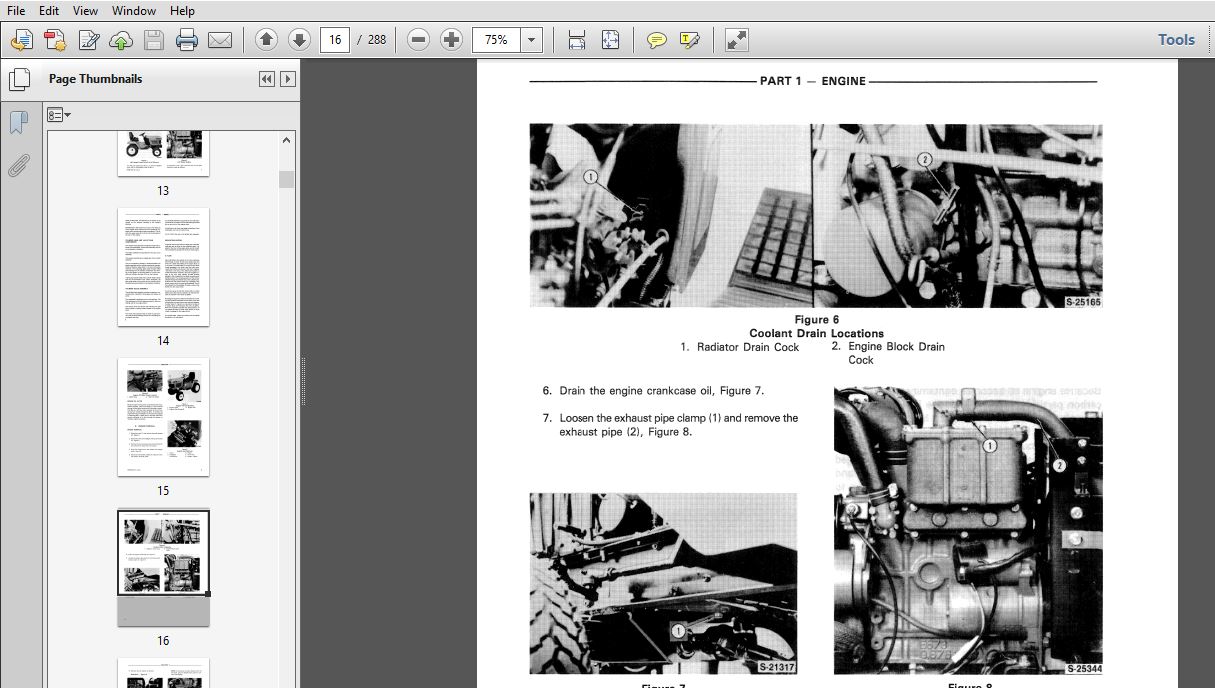Viewport: 1215px width, 688px height.
Task: Click step 7 text about exhaust pipe clamp
Action: tap(670, 425)
